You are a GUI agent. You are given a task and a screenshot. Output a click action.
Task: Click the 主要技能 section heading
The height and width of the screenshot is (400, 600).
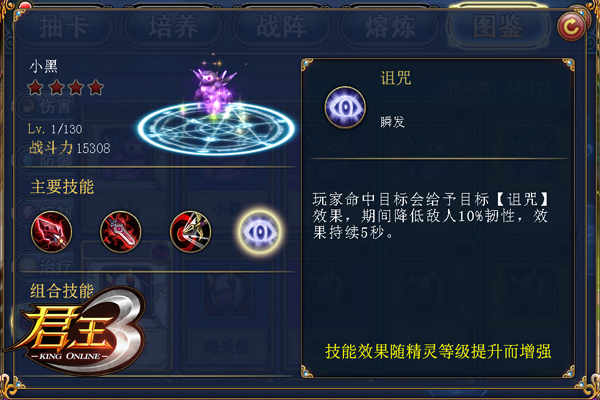point(62,187)
